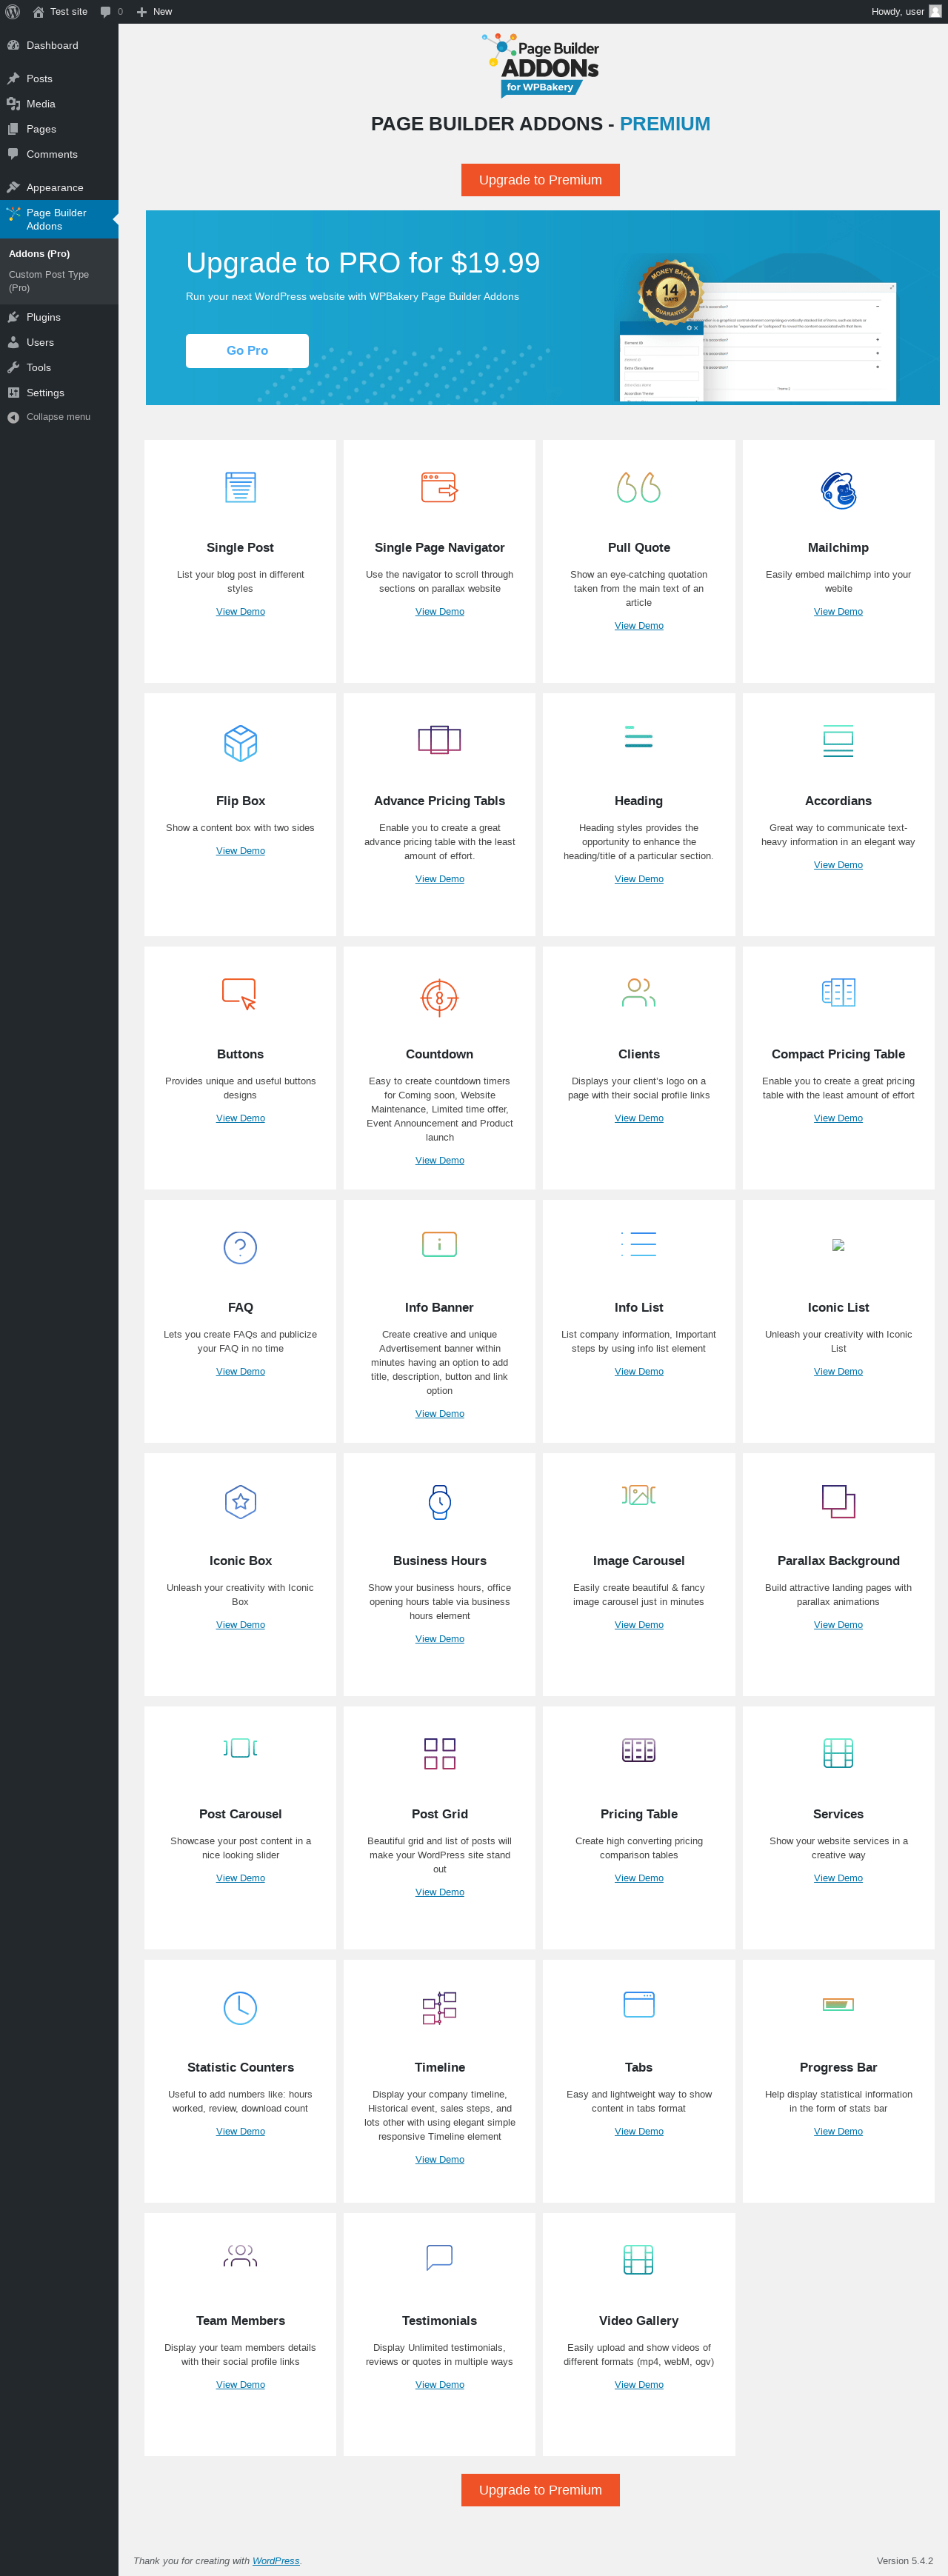Click the Single Post addon icon
The image size is (948, 2576).
pyautogui.click(x=240, y=487)
